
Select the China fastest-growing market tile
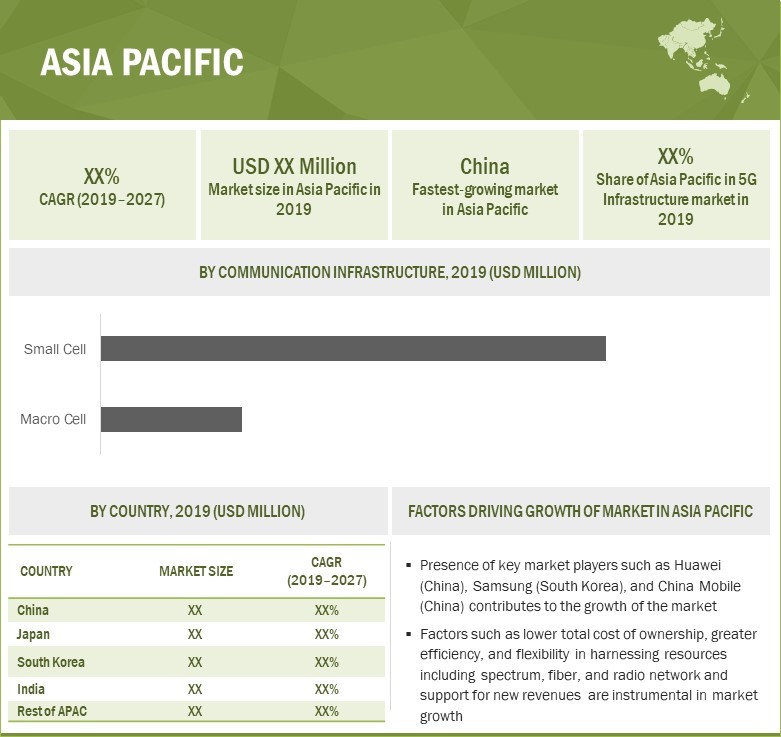pyautogui.click(x=485, y=186)
